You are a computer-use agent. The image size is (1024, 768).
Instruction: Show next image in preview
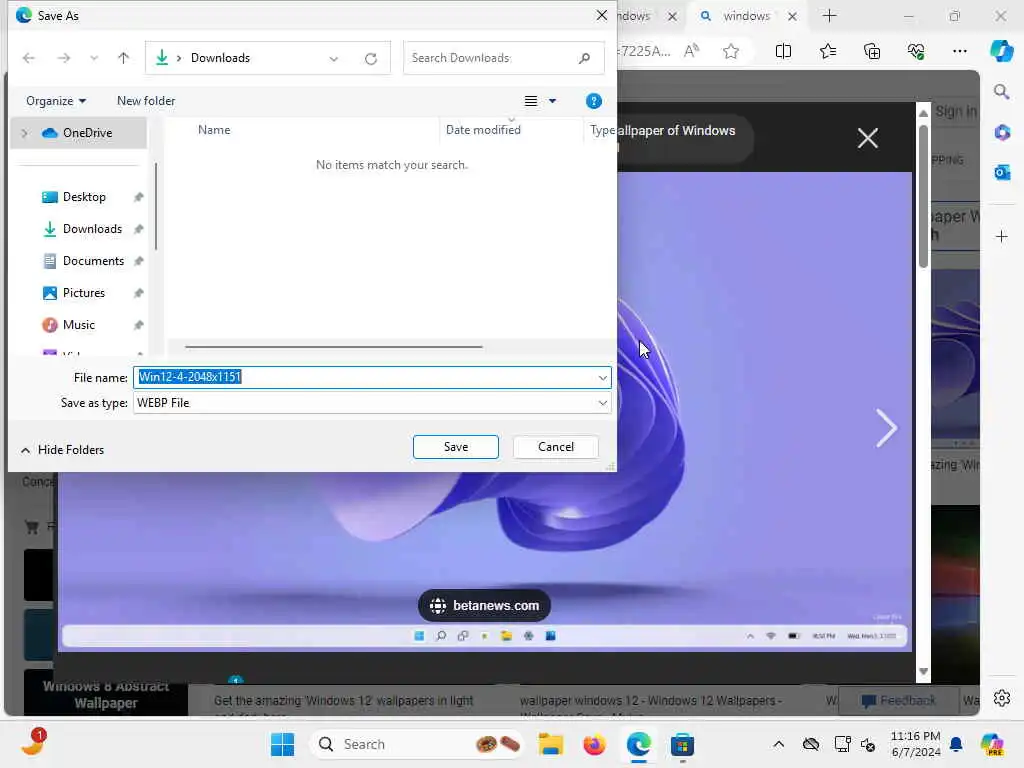pos(886,428)
